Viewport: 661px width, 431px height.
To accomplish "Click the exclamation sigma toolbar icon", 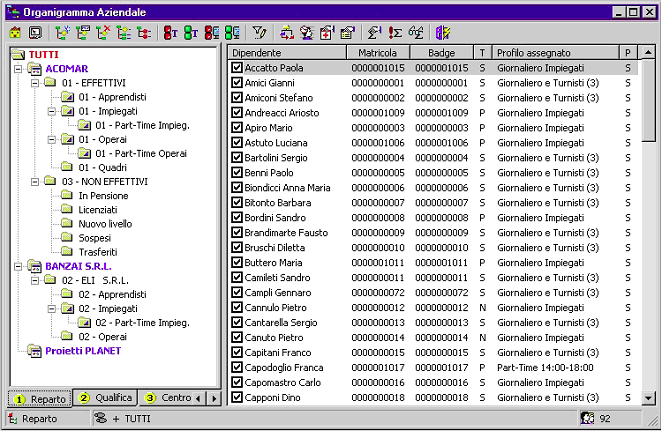I will pos(395,32).
